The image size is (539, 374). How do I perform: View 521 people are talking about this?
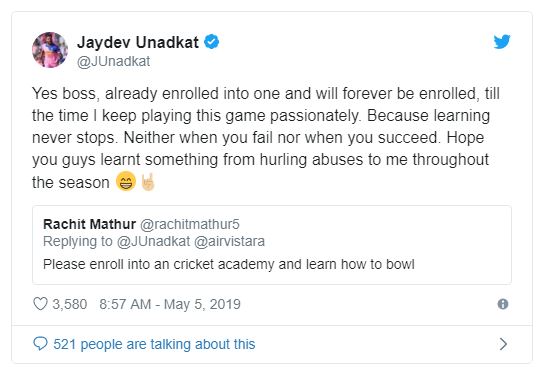[x=154, y=344]
